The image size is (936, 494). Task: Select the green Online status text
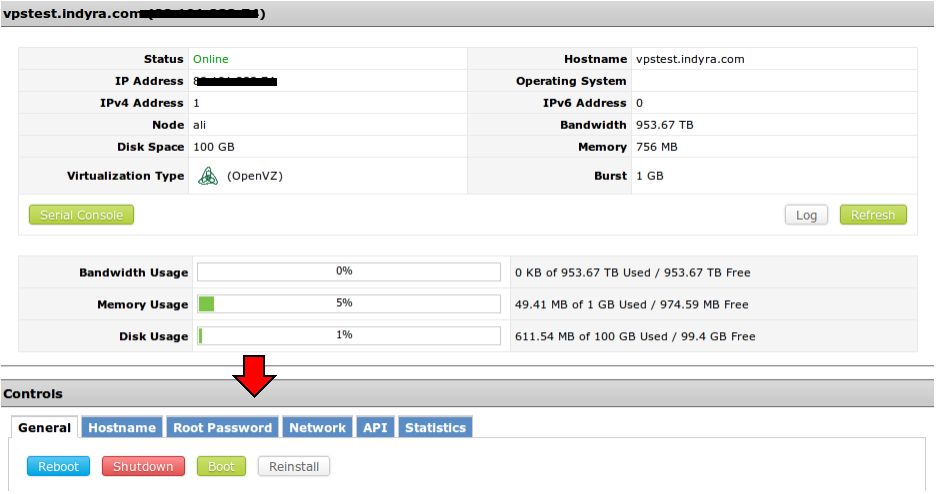pos(211,59)
